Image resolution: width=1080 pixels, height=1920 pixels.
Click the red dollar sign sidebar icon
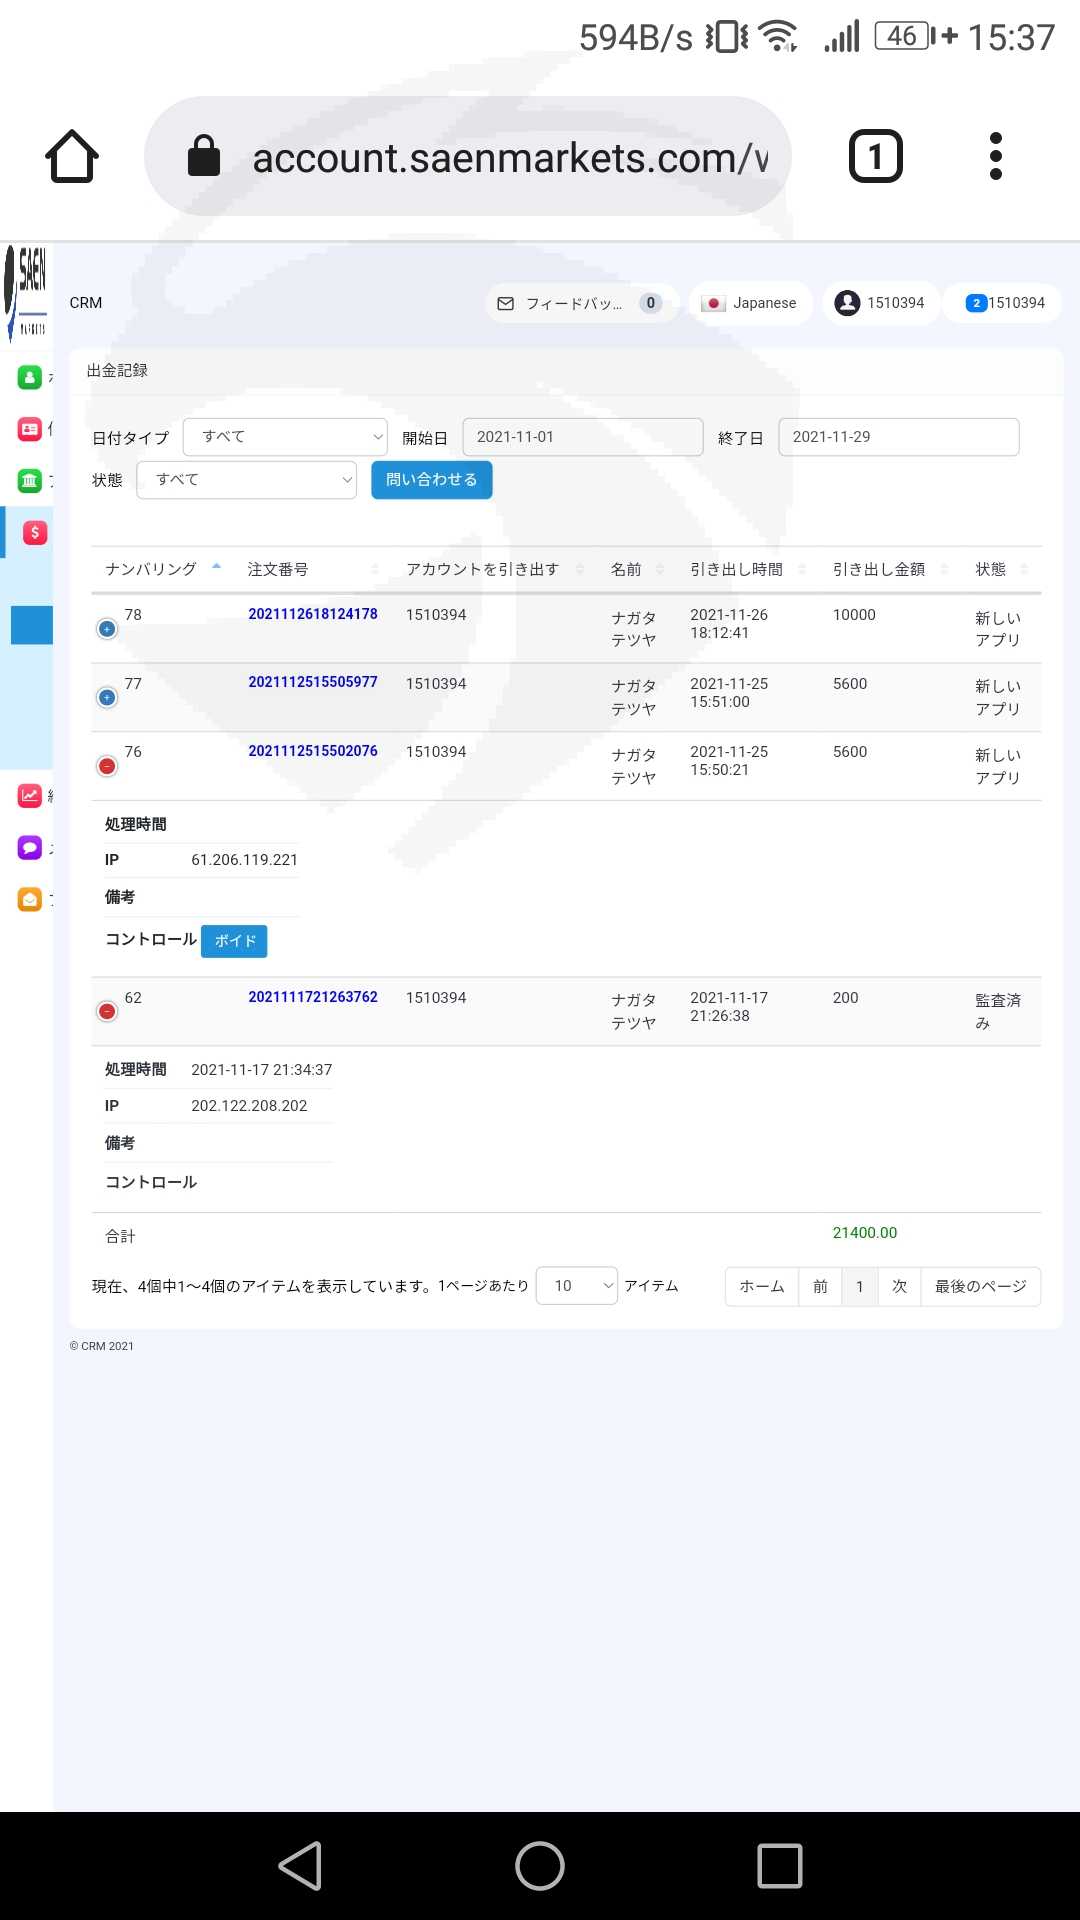35,533
